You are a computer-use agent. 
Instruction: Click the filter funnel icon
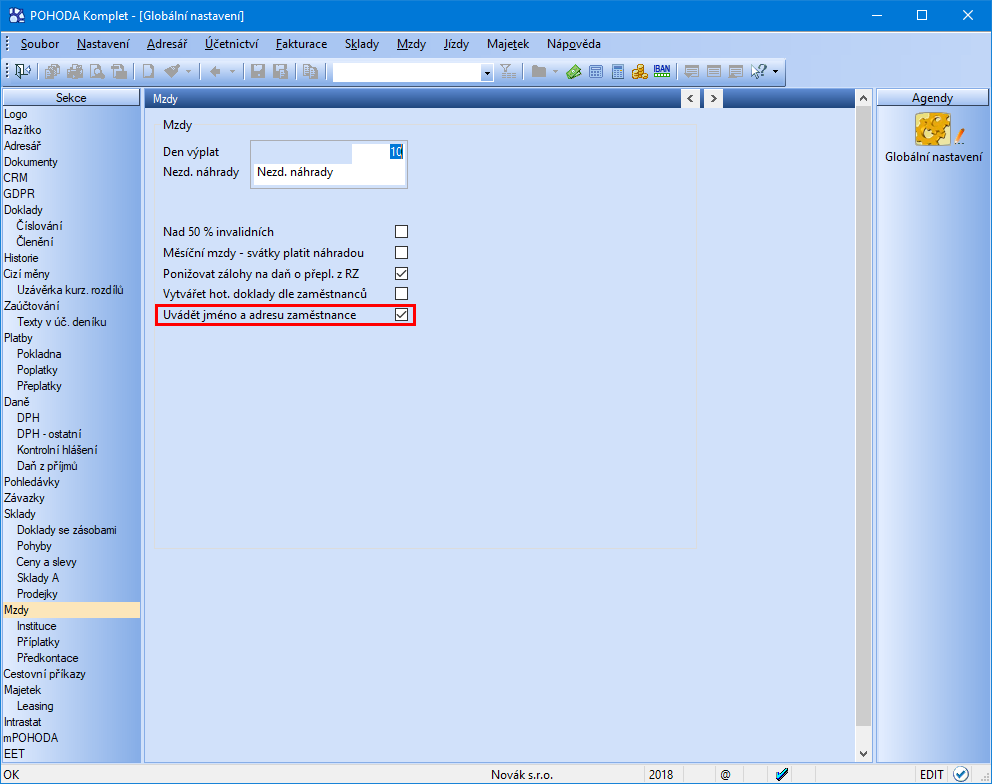pyautogui.click(x=508, y=72)
